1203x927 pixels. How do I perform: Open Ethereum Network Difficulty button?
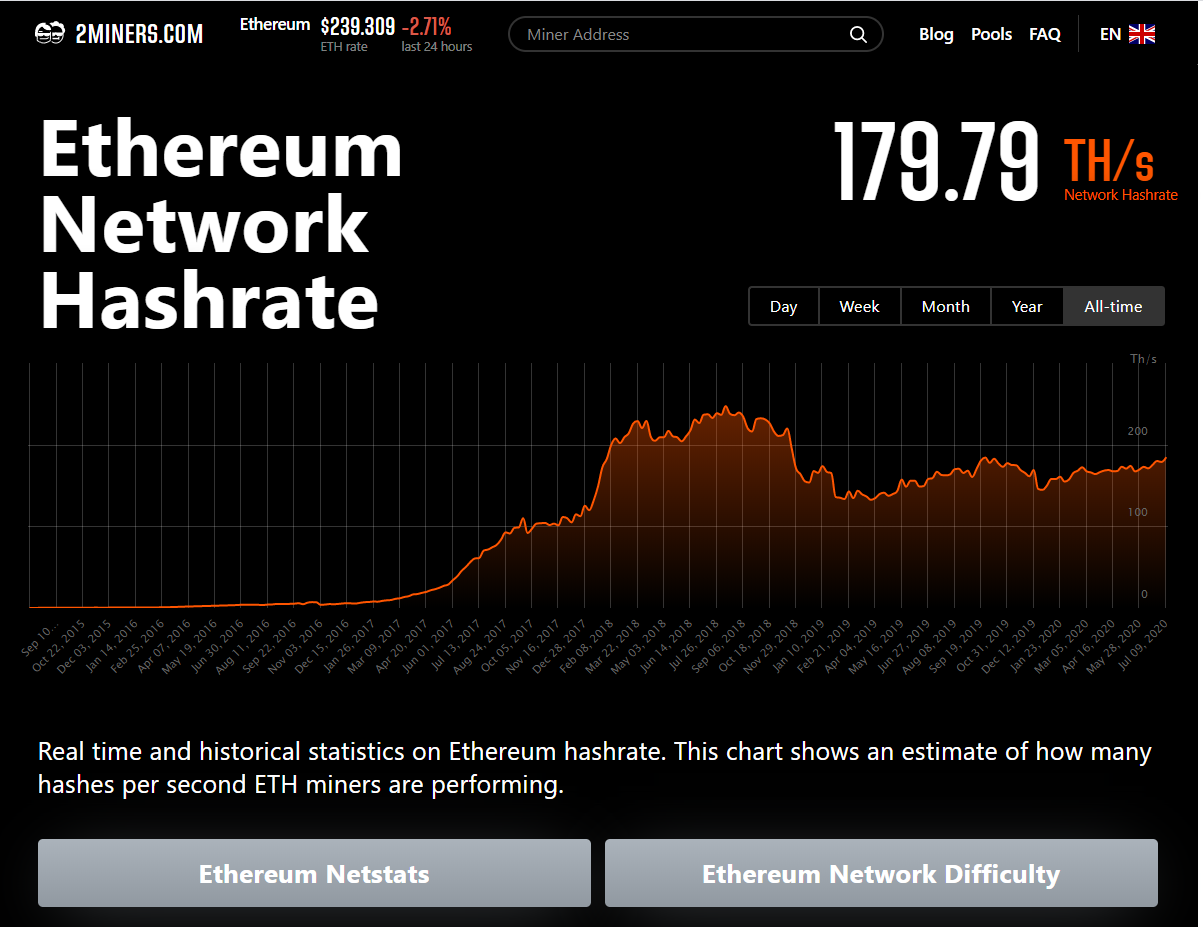click(881, 873)
